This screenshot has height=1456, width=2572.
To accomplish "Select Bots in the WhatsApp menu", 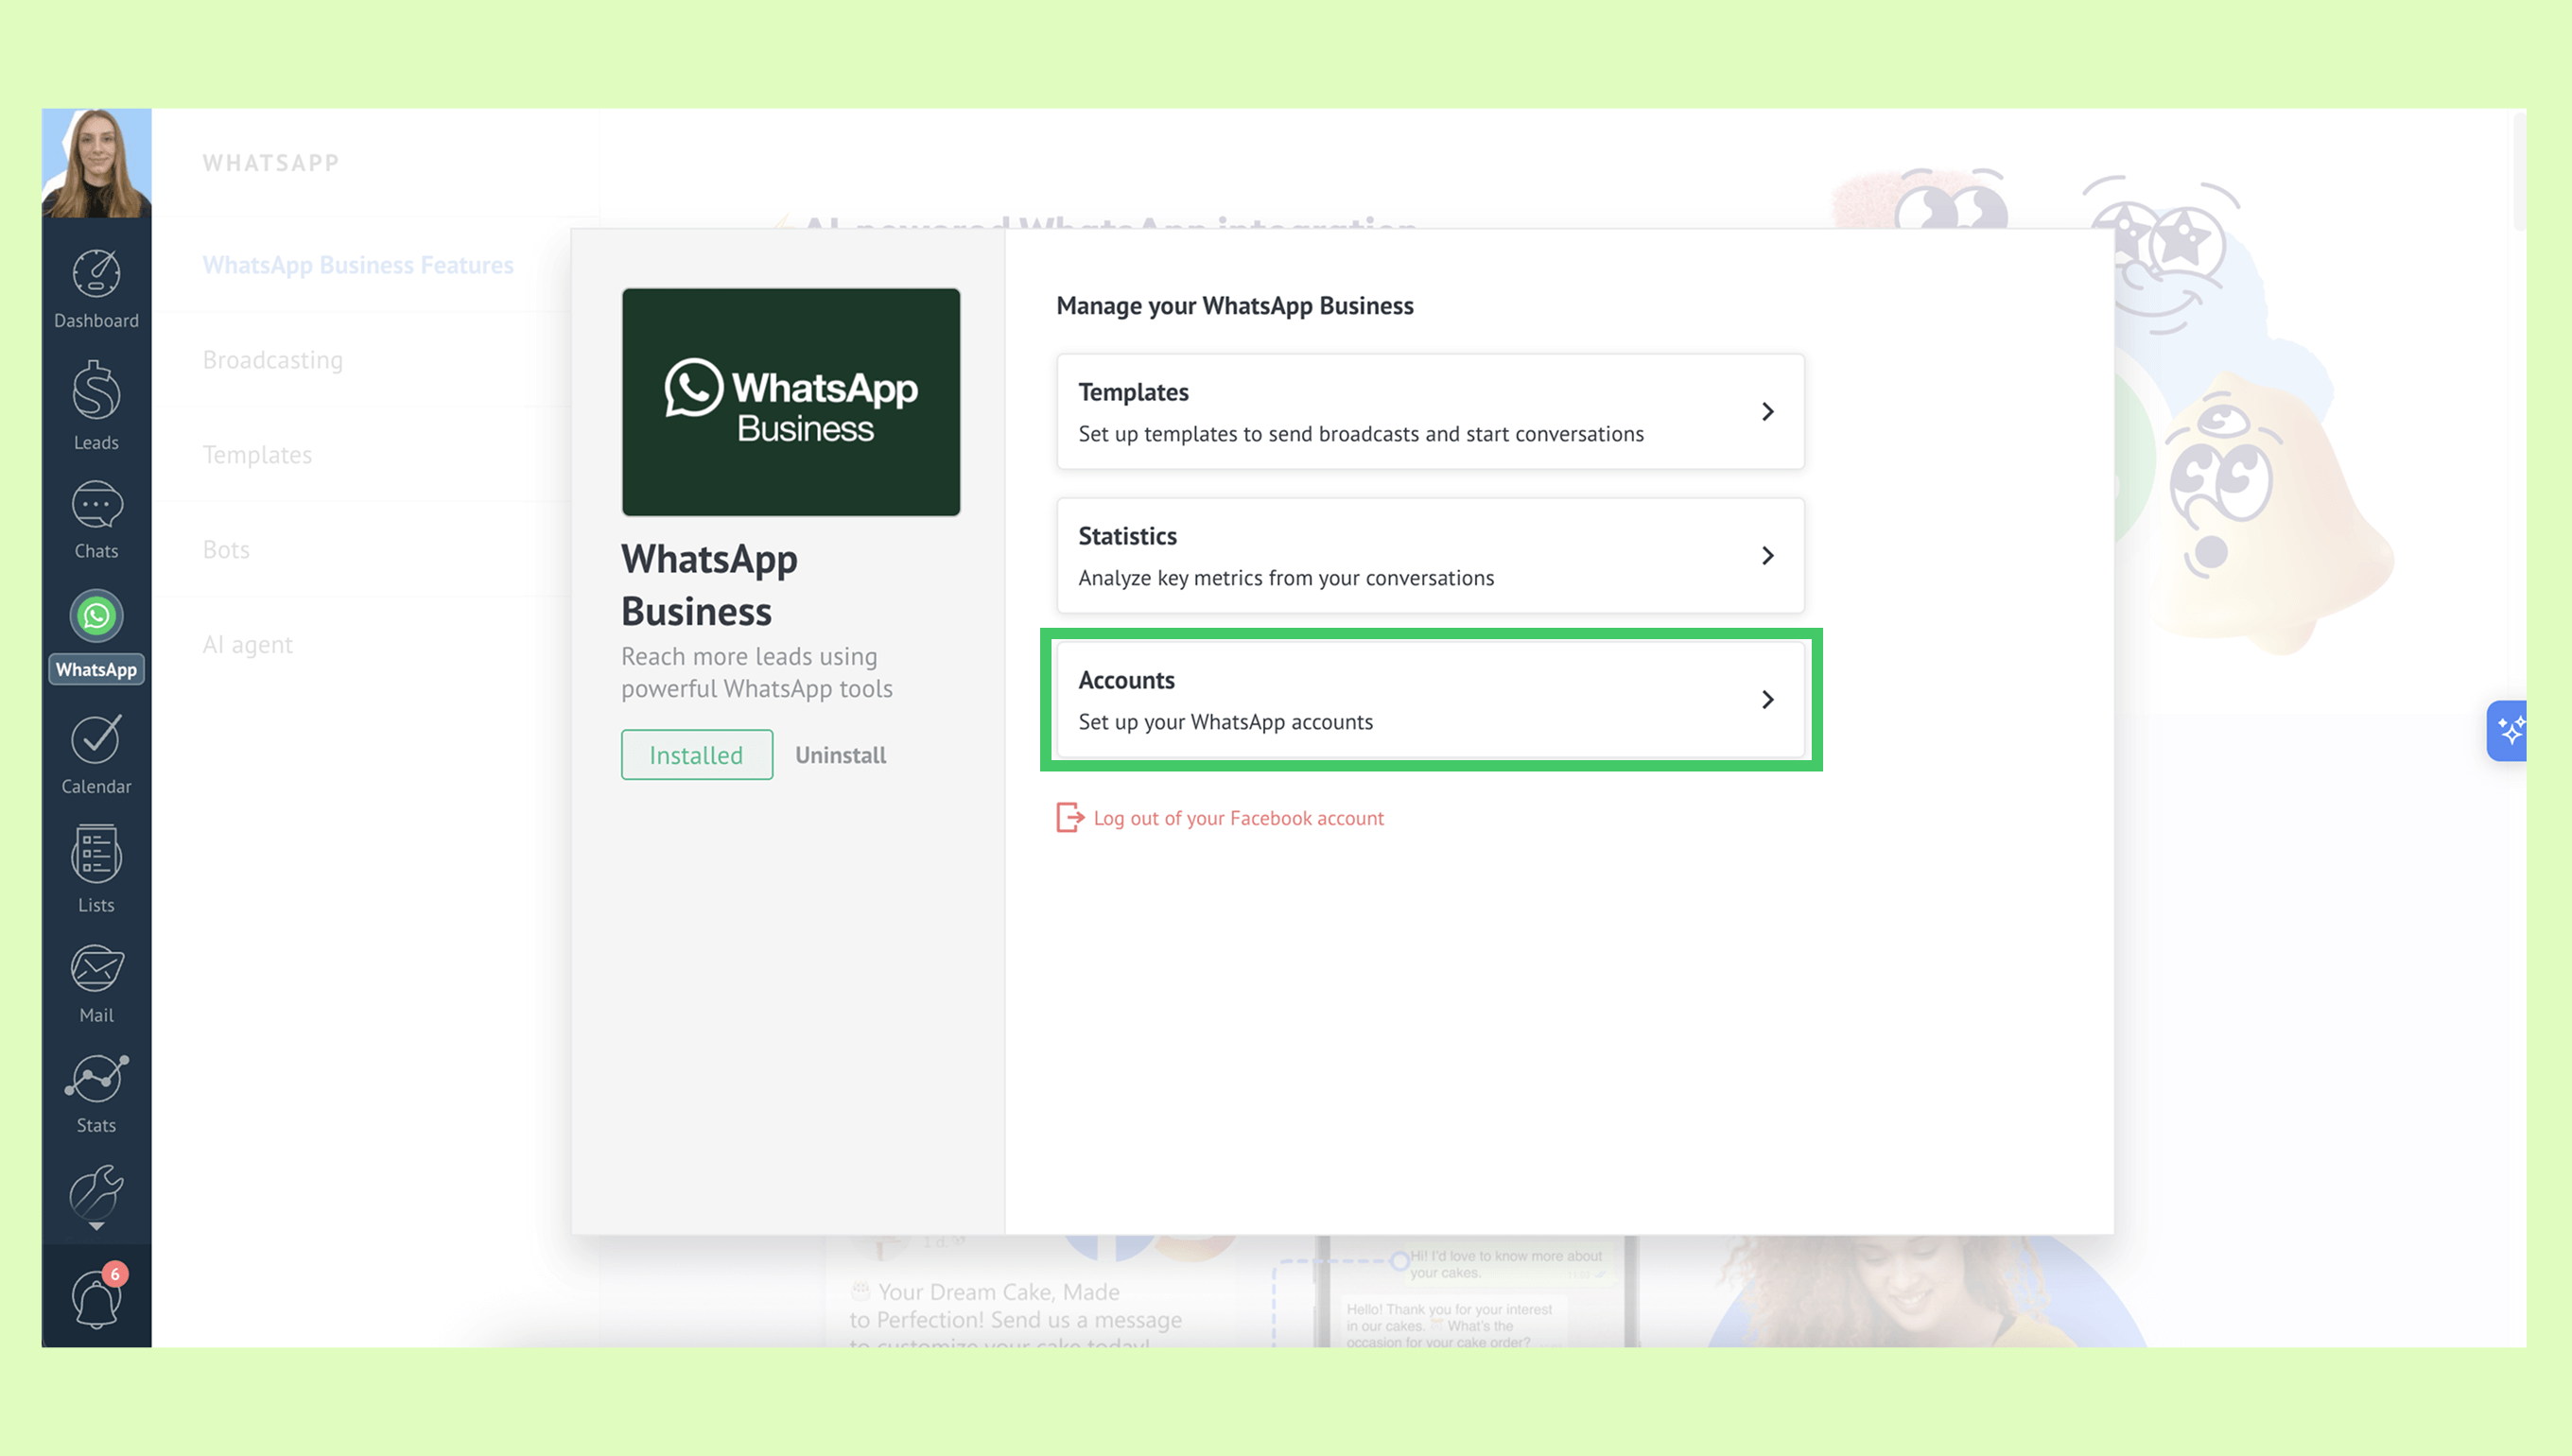I will pyautogui.click(x=226, y=550).
